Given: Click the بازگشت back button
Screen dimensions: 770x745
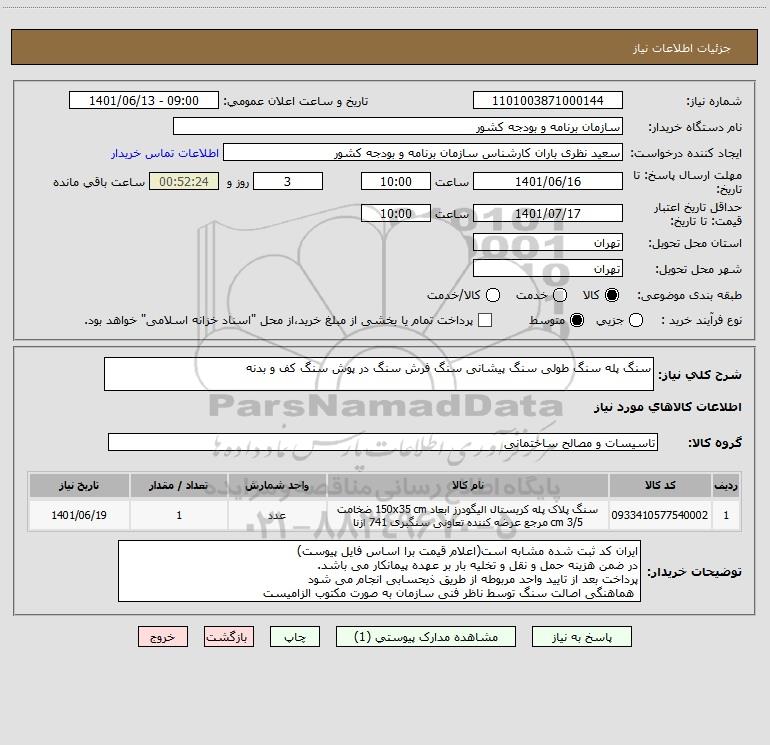Looking at the screenshot, I should (x=229, y=637).
